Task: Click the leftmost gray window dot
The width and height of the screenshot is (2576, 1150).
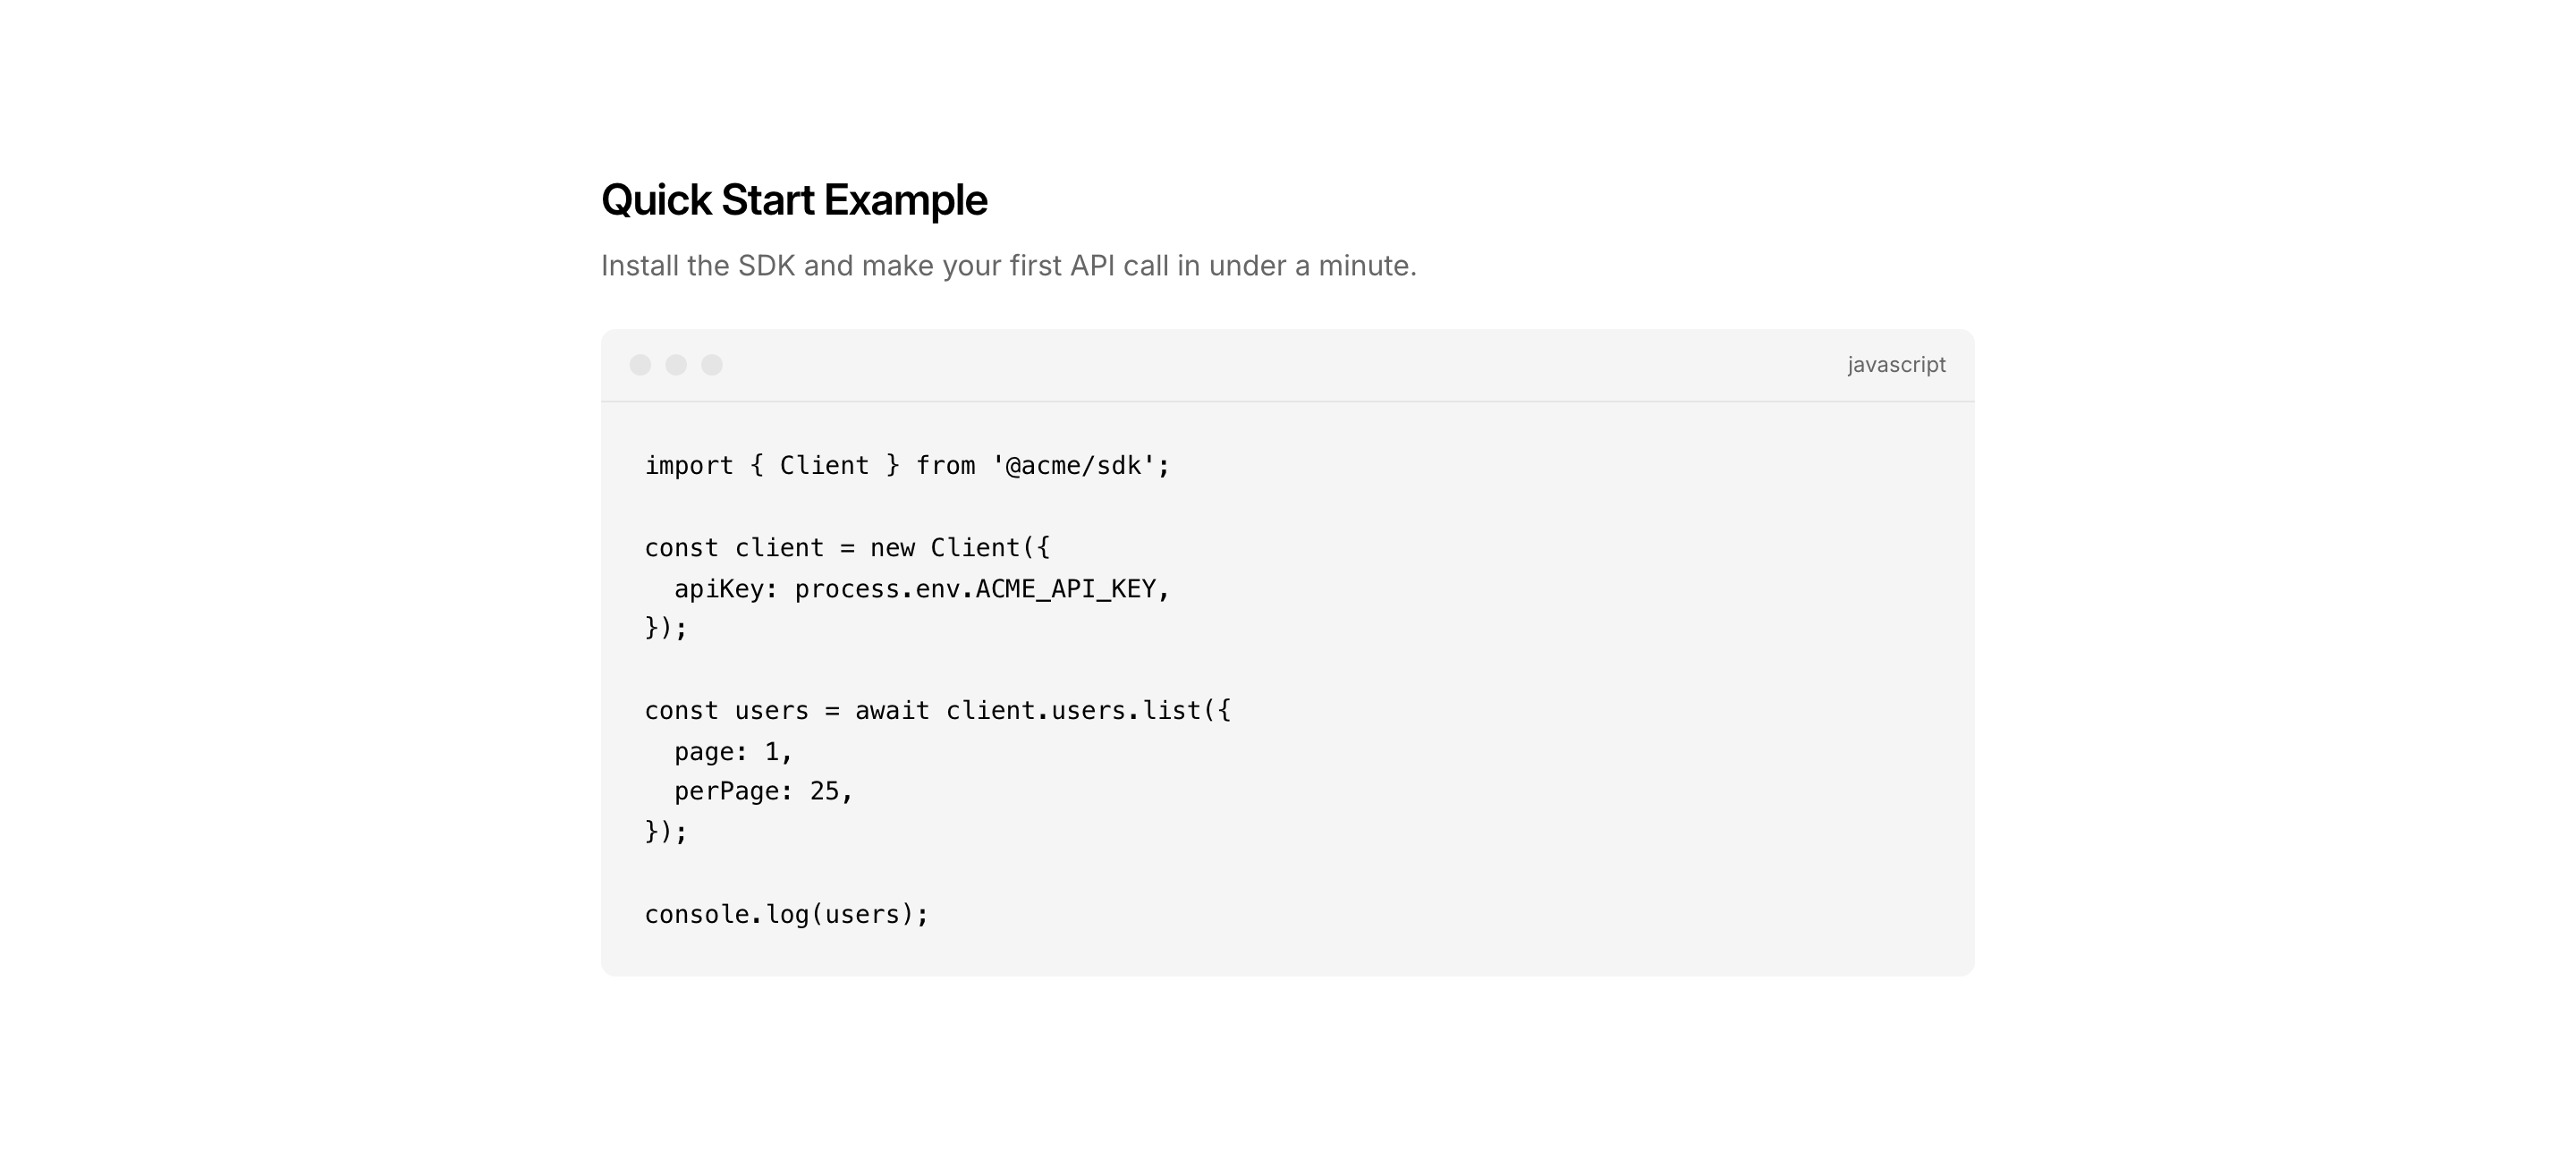Action: pos(640,365)
